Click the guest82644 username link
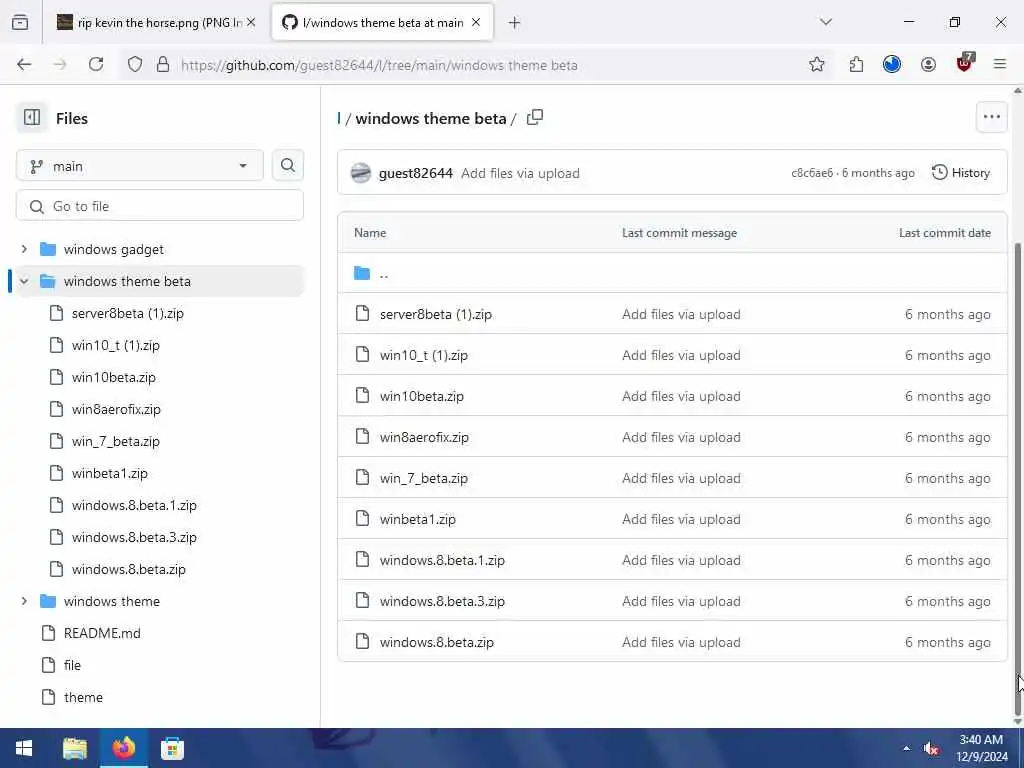The width and height of the screenshot is (1024, 768). pos(415,173)
